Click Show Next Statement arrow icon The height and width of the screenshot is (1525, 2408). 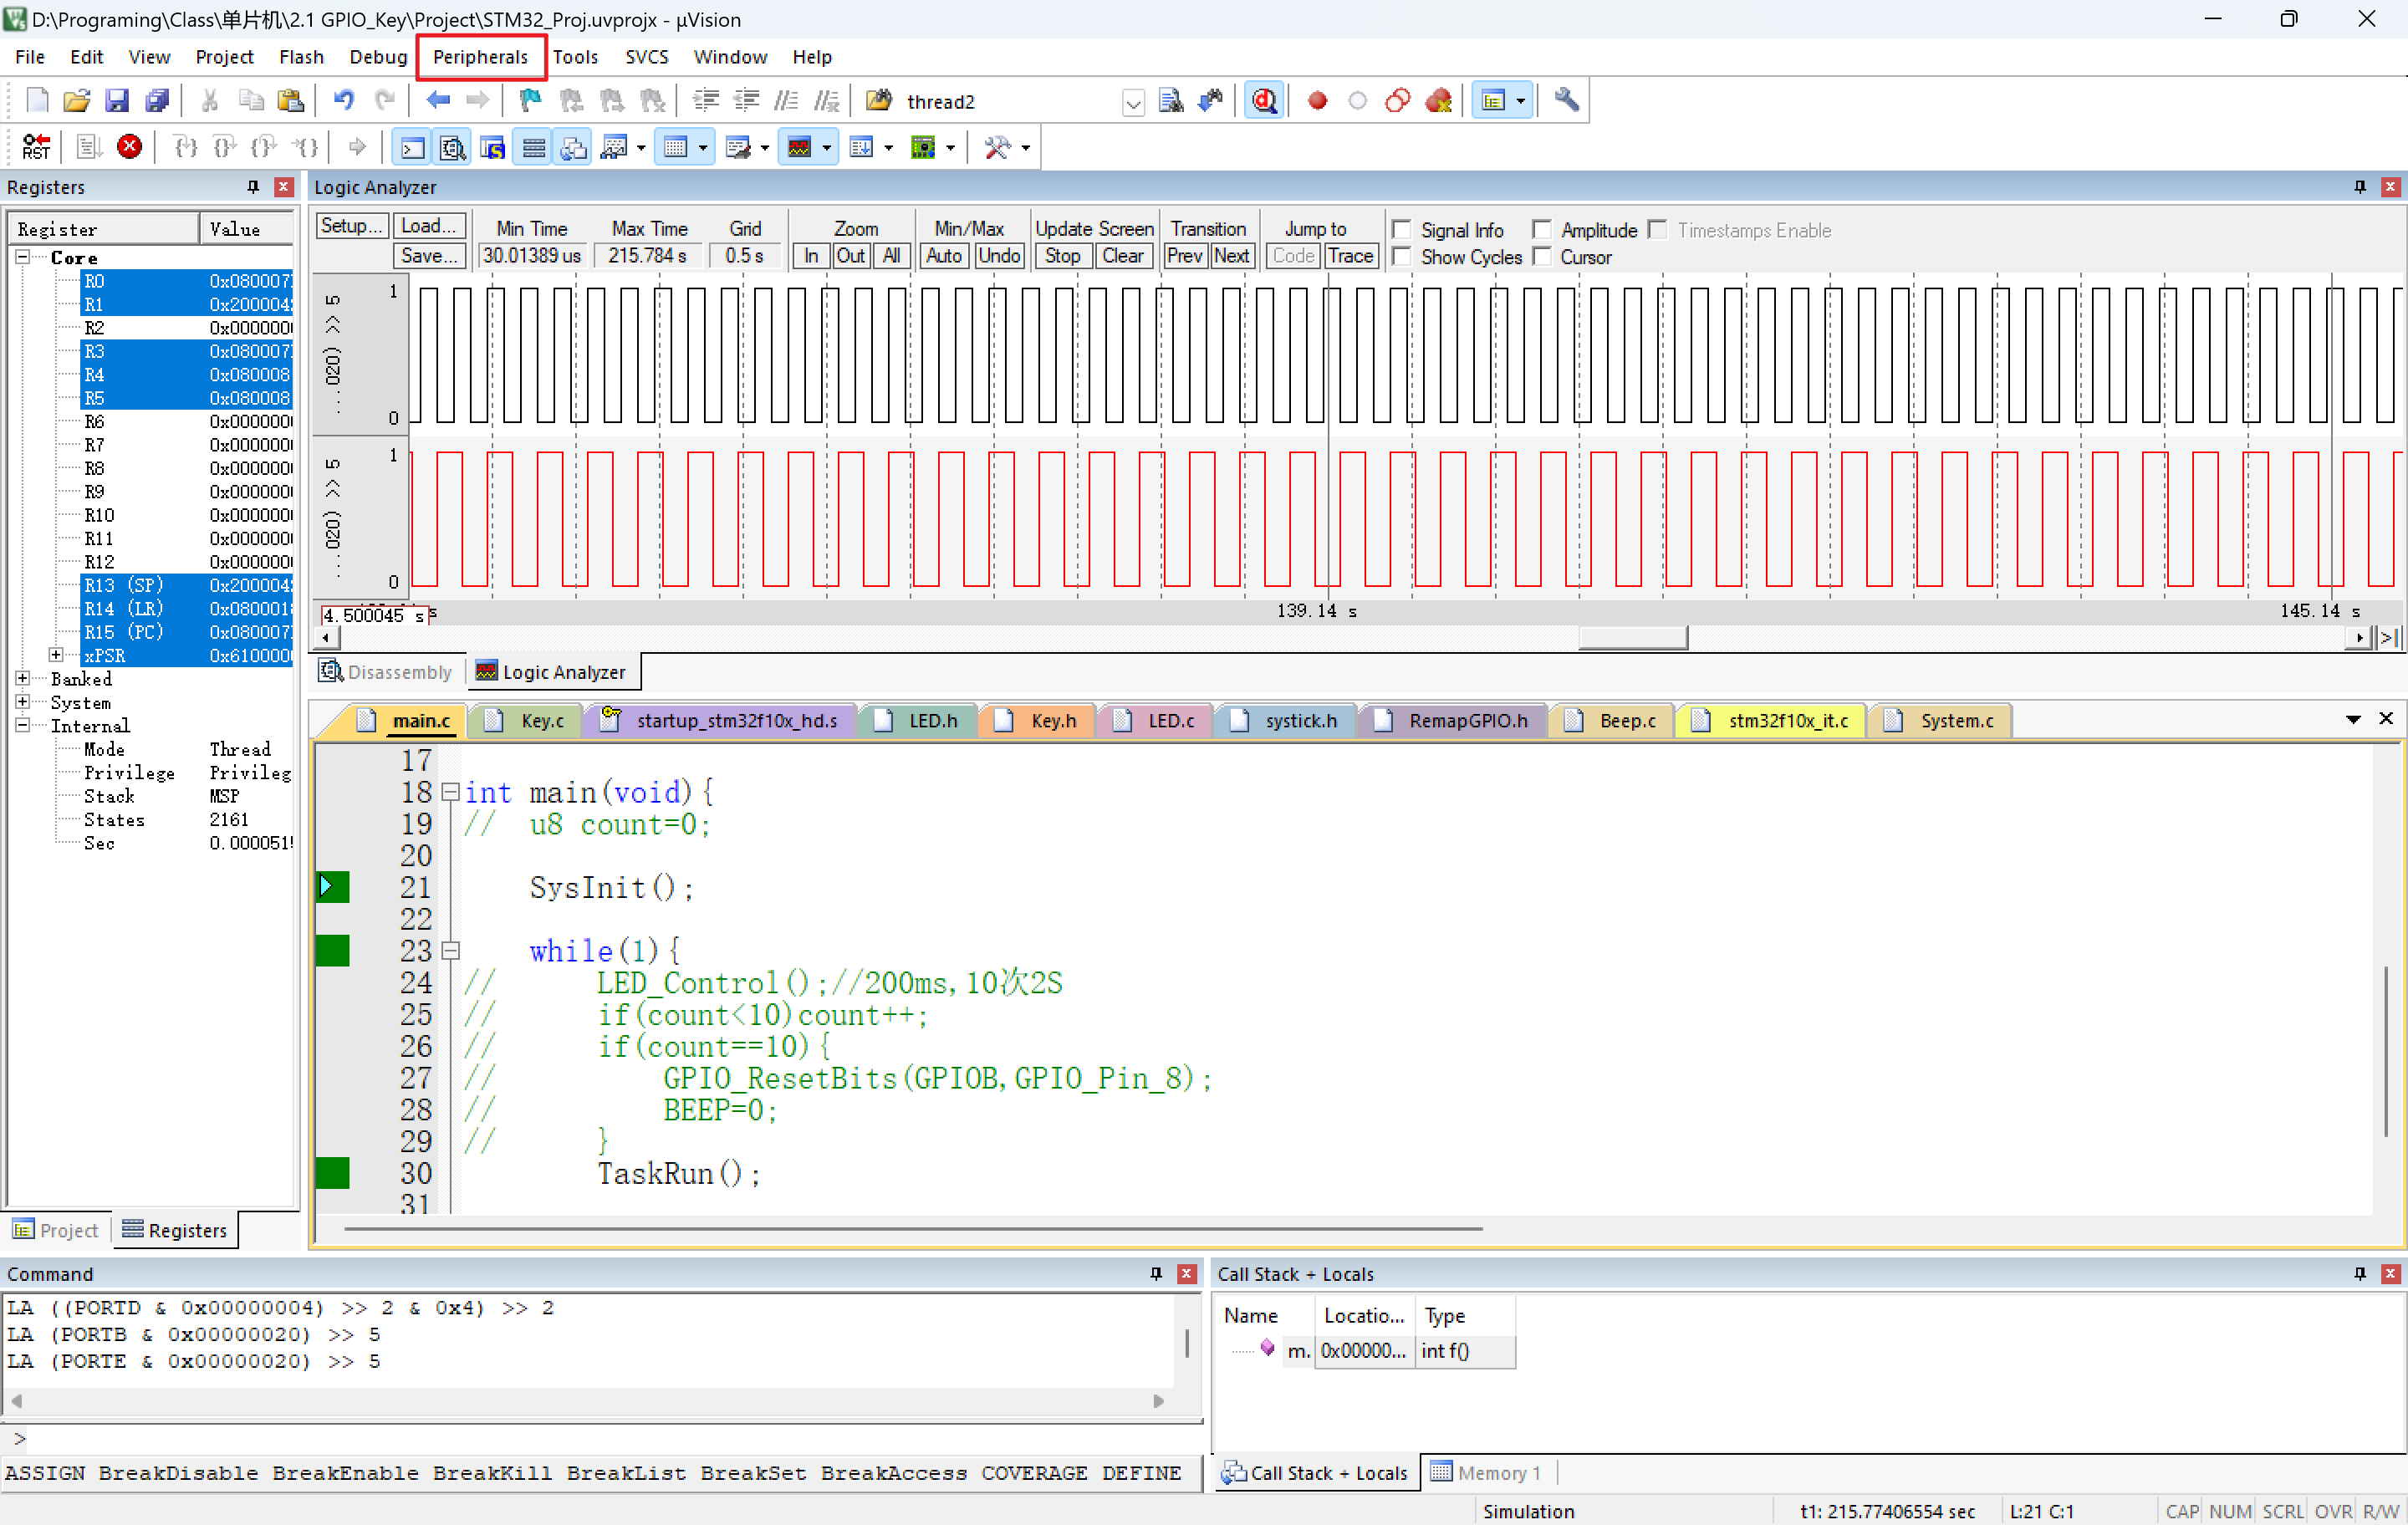pyautogui.click(x=356, y=148)
